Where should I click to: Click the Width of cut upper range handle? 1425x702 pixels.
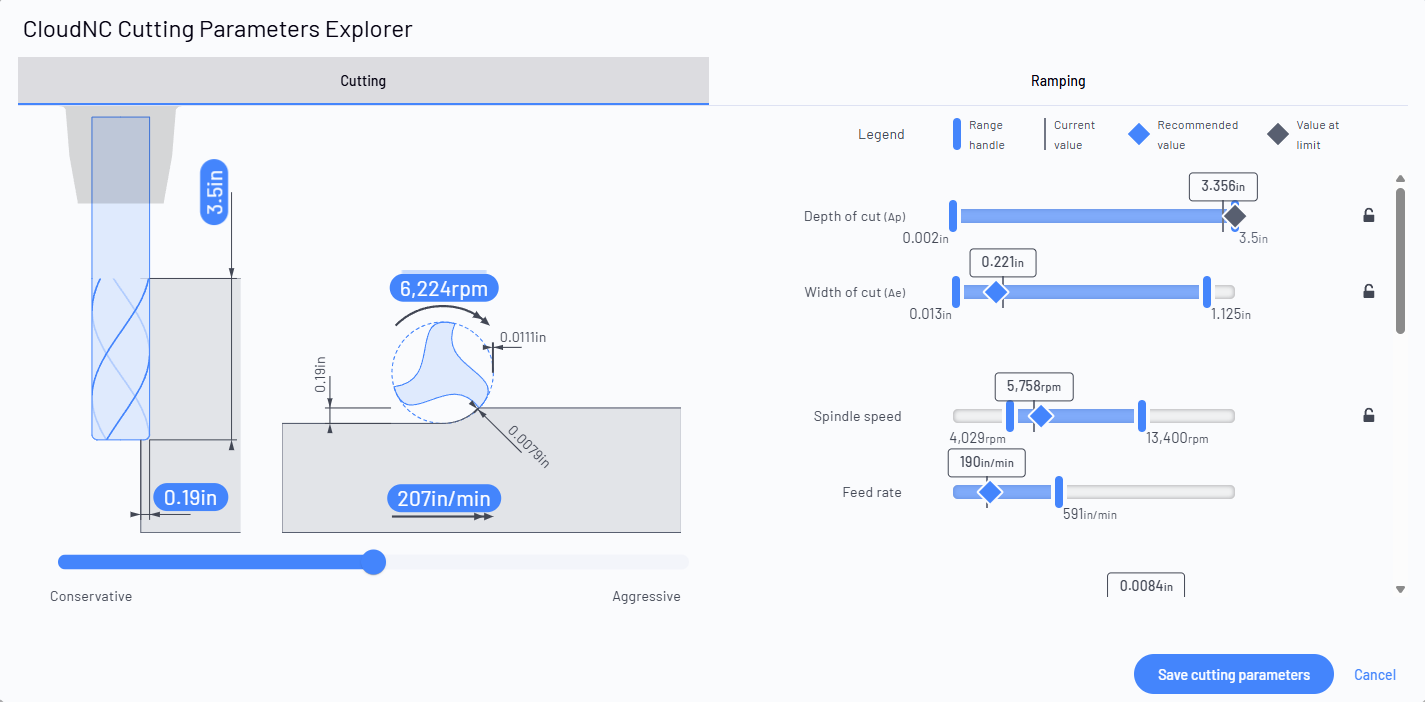[x=1207, y=292]
